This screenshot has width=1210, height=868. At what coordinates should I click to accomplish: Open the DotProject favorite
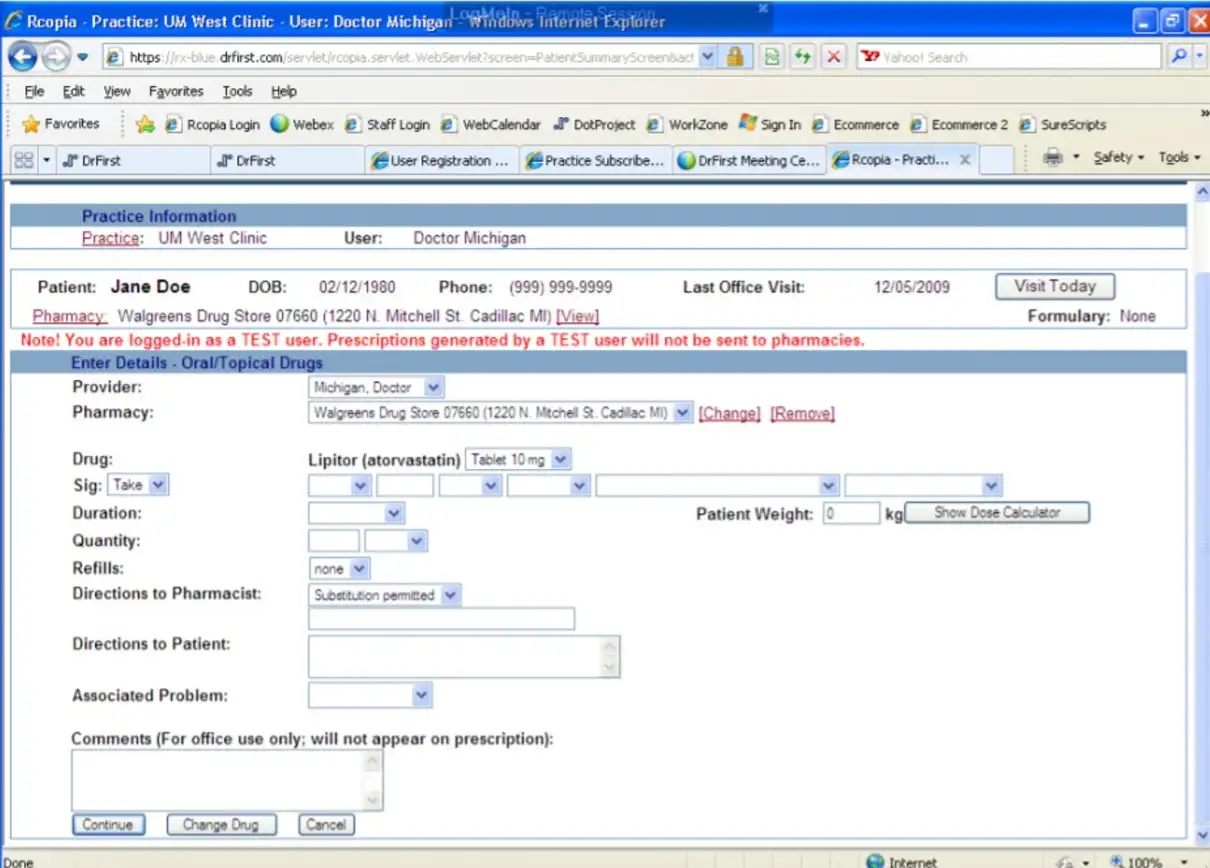(x=602, y=124)
